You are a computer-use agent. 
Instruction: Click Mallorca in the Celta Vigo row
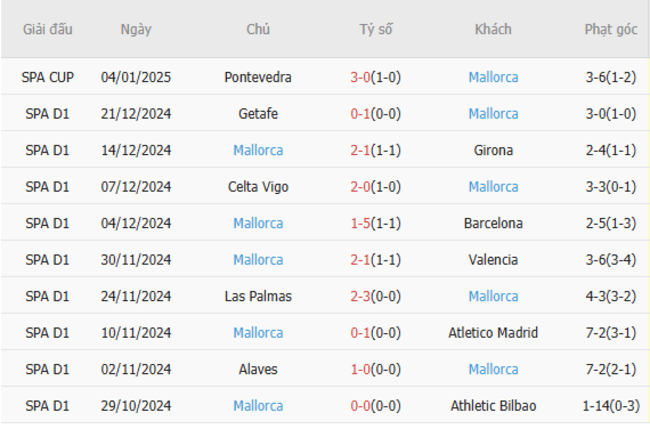pyautogui.click(x=493, y=187)
